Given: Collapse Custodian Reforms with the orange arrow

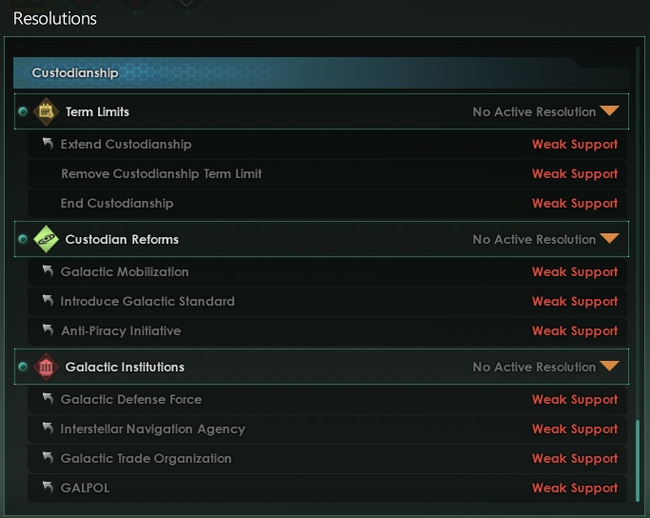Looking at the screenshot, I should click(609, 240).
